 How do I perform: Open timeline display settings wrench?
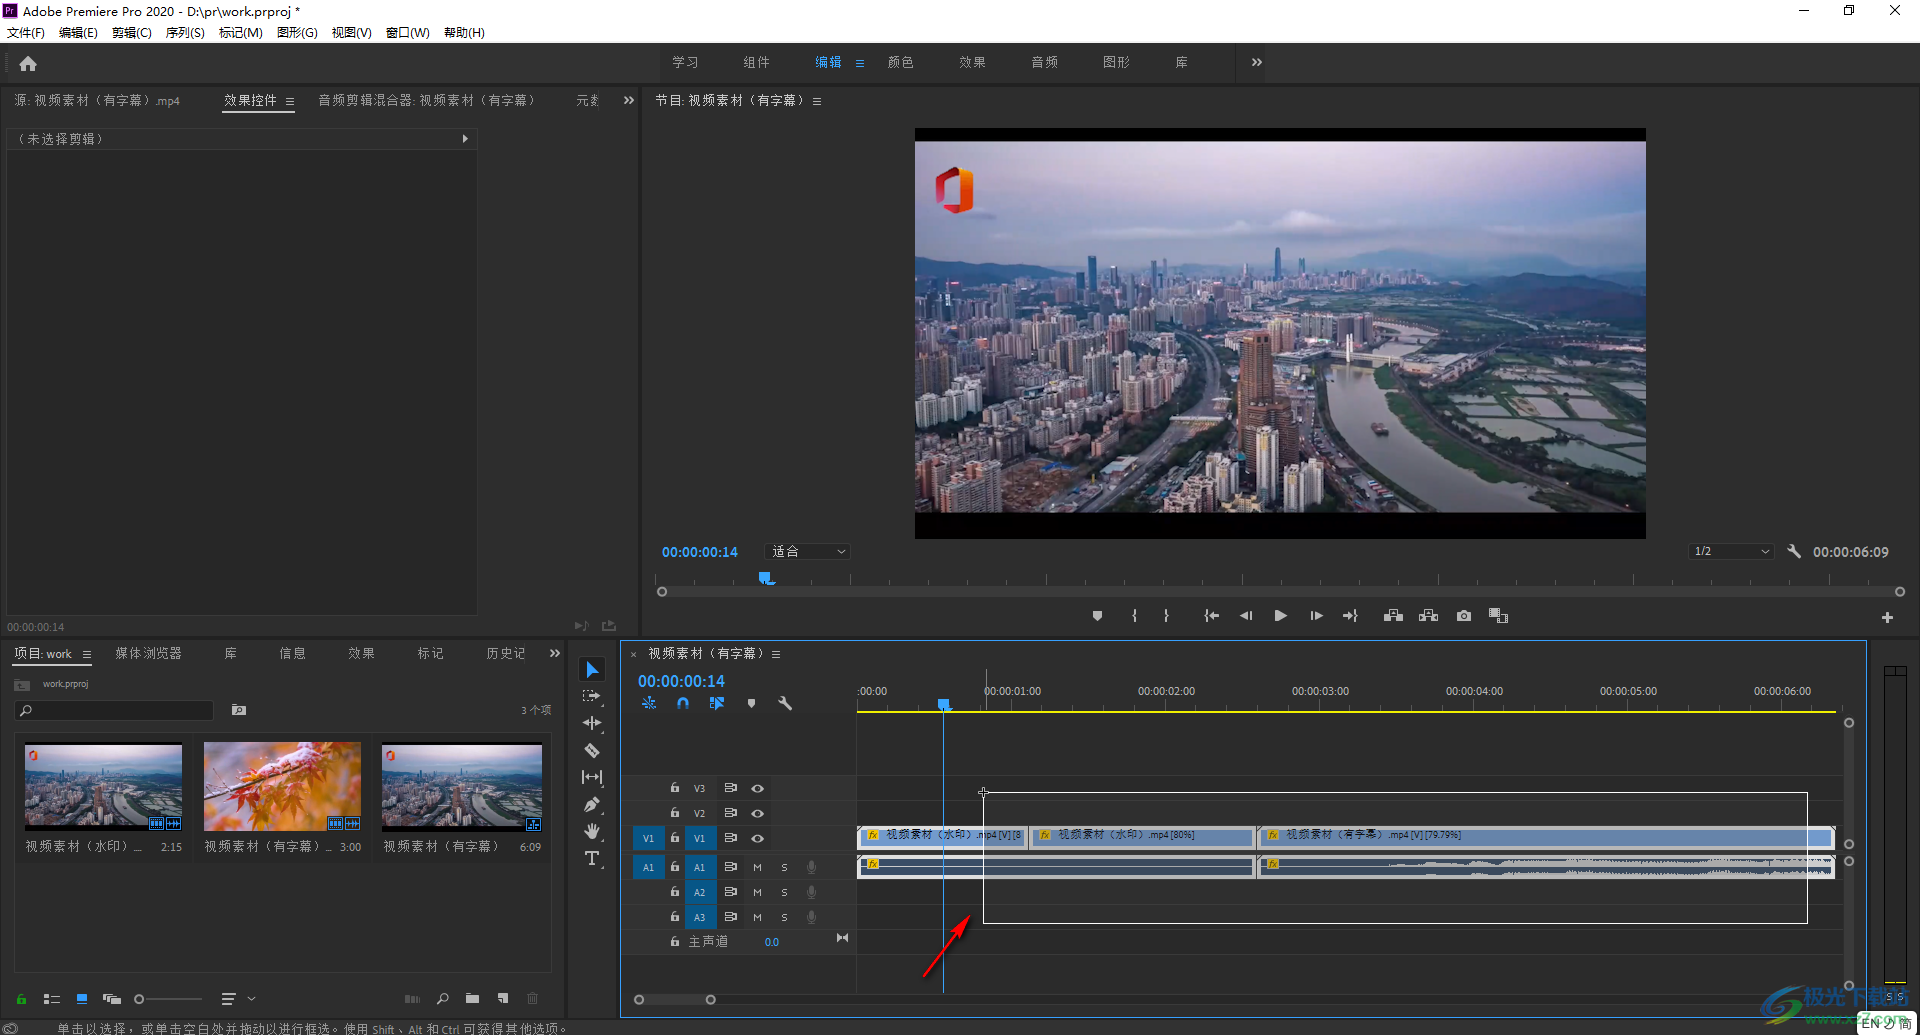pyautogui.click(x=785, y=703)
